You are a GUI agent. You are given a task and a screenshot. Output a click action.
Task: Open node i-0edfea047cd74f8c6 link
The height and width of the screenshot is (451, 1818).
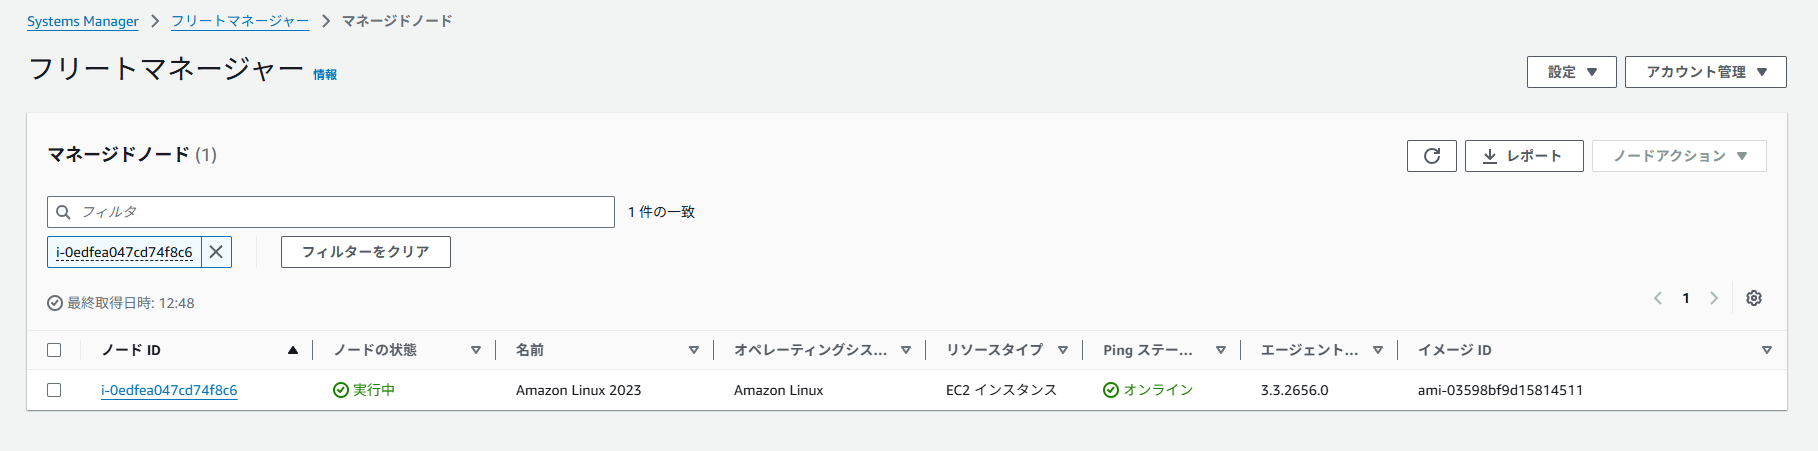[x=169, y=390]
